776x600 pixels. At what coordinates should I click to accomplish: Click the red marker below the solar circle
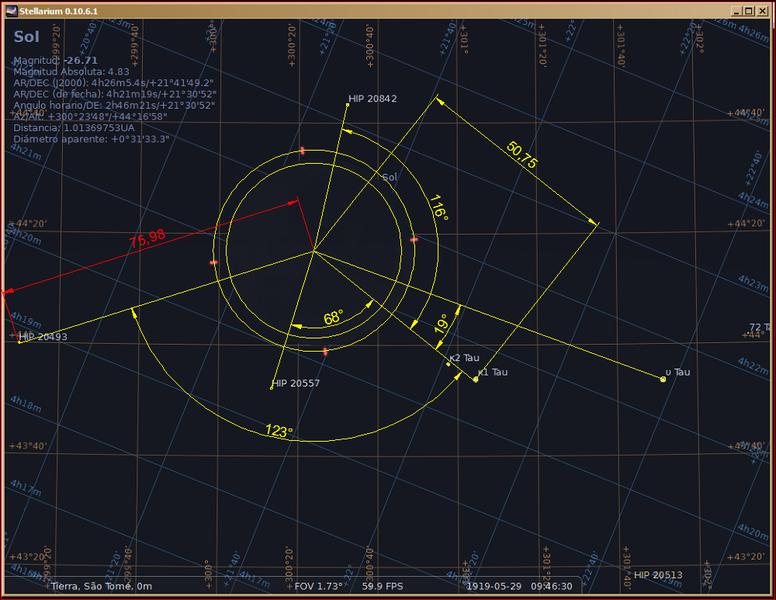point(326,351)
